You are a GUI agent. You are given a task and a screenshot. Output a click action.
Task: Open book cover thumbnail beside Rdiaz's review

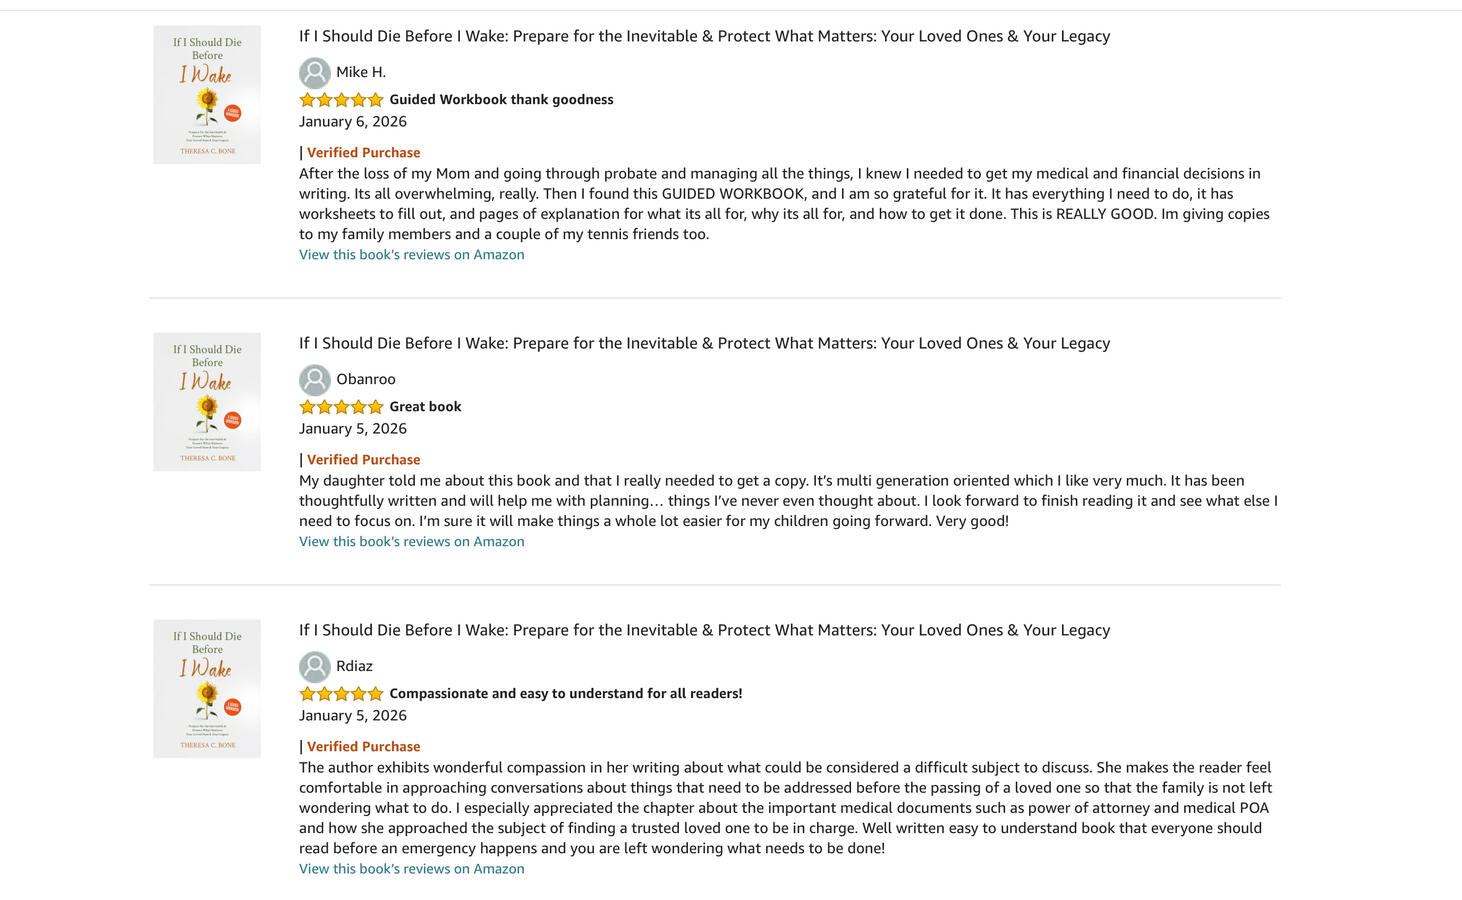(x=207, y=689)
